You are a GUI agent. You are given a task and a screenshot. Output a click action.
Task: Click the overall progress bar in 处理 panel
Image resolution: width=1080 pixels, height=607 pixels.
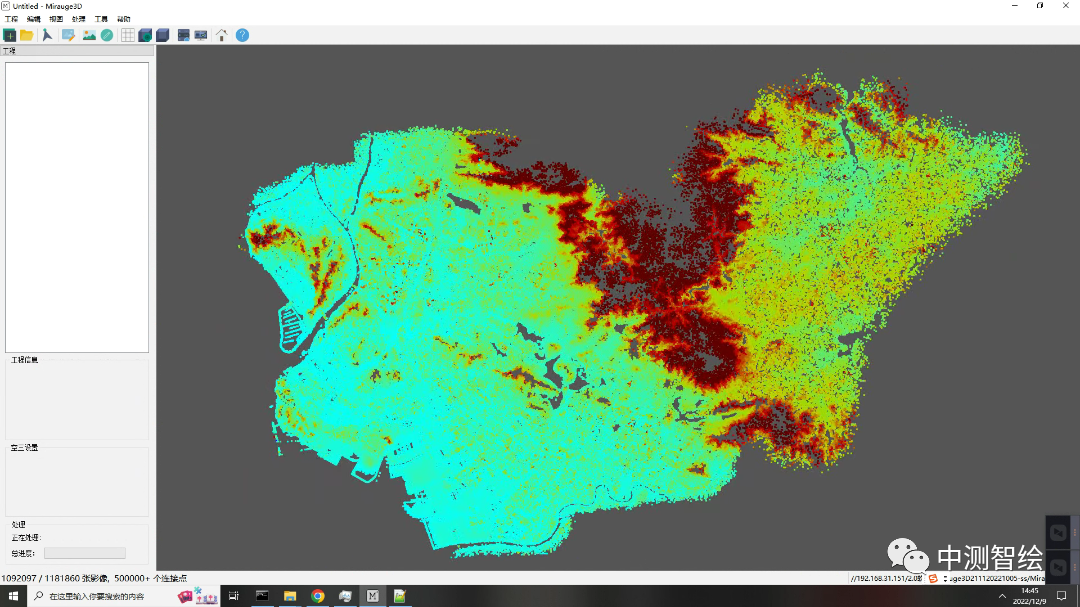85,553
